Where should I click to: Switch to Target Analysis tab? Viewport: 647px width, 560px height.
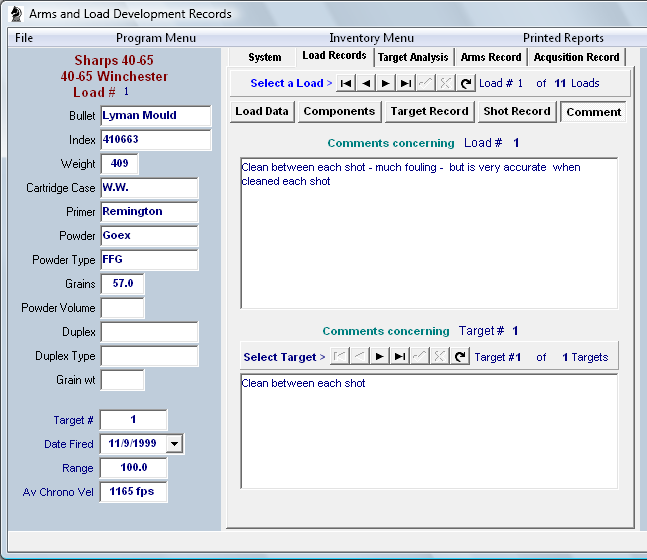coord(413,57)
